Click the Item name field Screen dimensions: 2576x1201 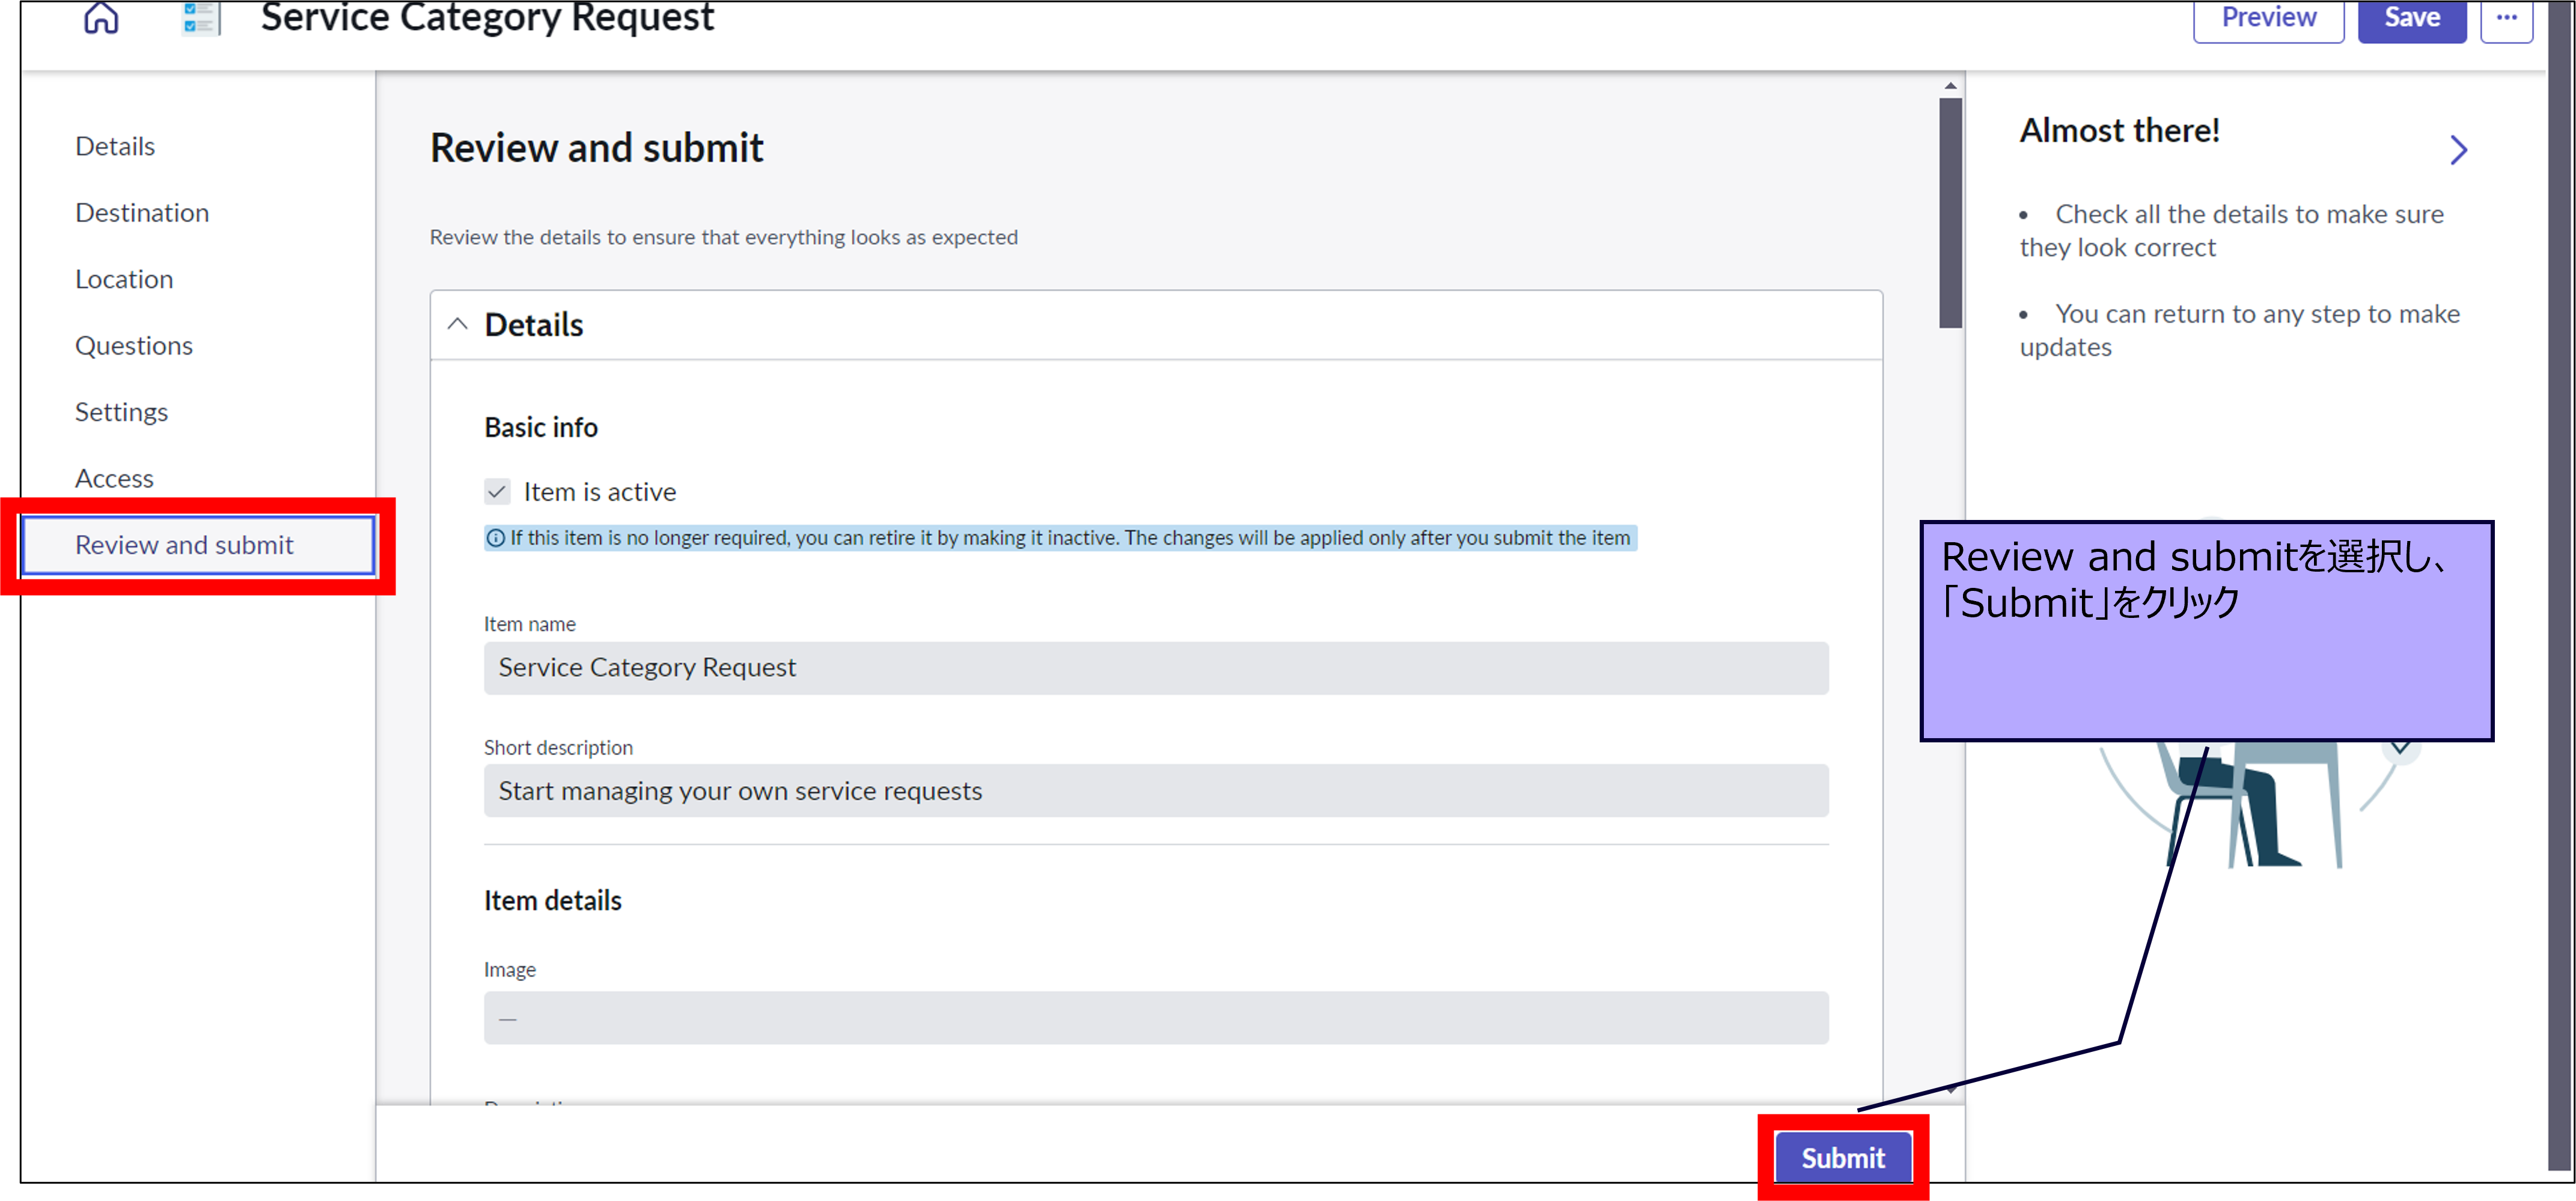point(1155,668)
